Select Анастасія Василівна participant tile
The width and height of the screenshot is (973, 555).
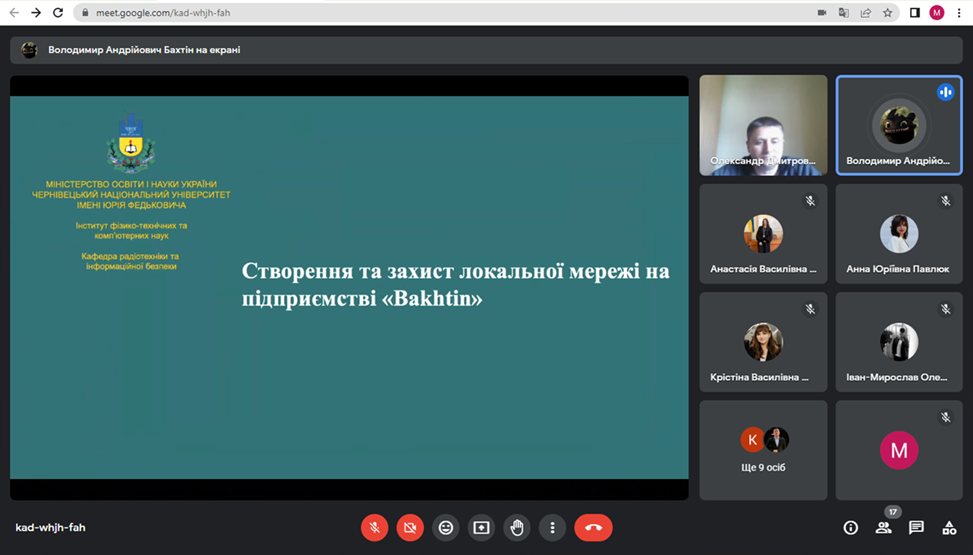coord(763,233)
